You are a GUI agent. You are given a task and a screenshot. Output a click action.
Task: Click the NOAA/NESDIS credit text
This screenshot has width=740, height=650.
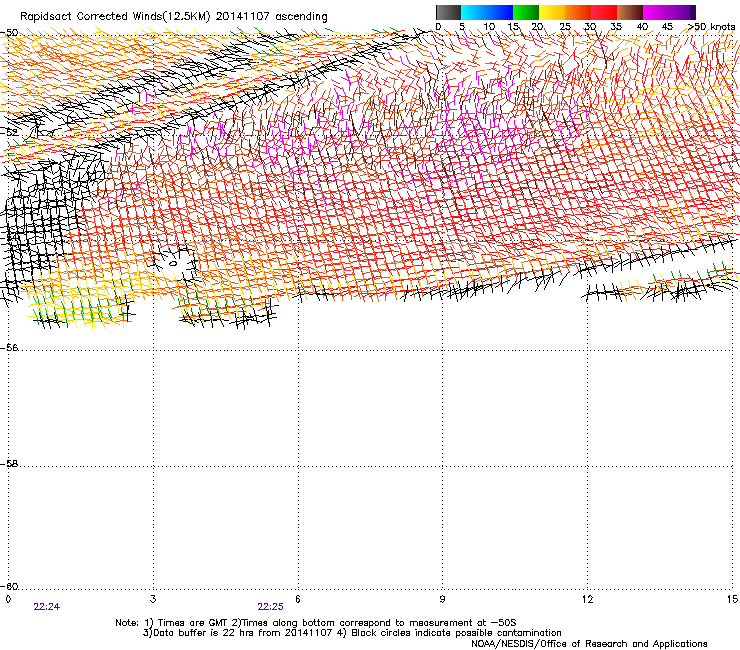pyautogui.click(x=589, y=644)
